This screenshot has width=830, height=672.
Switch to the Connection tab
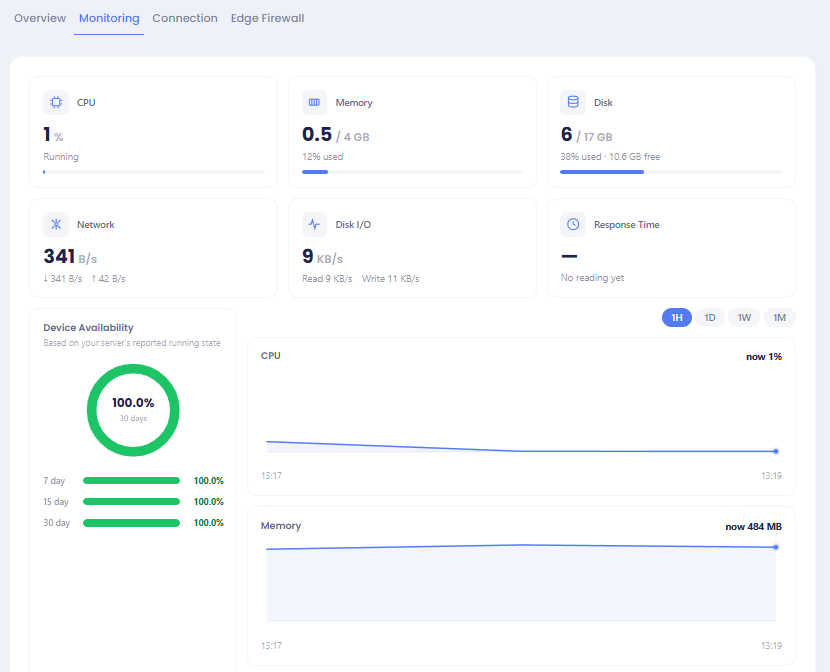pyautogui.click(x=185, y=18)
